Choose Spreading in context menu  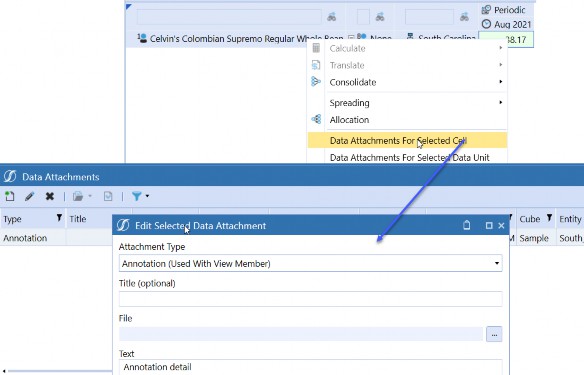[407, 103]
